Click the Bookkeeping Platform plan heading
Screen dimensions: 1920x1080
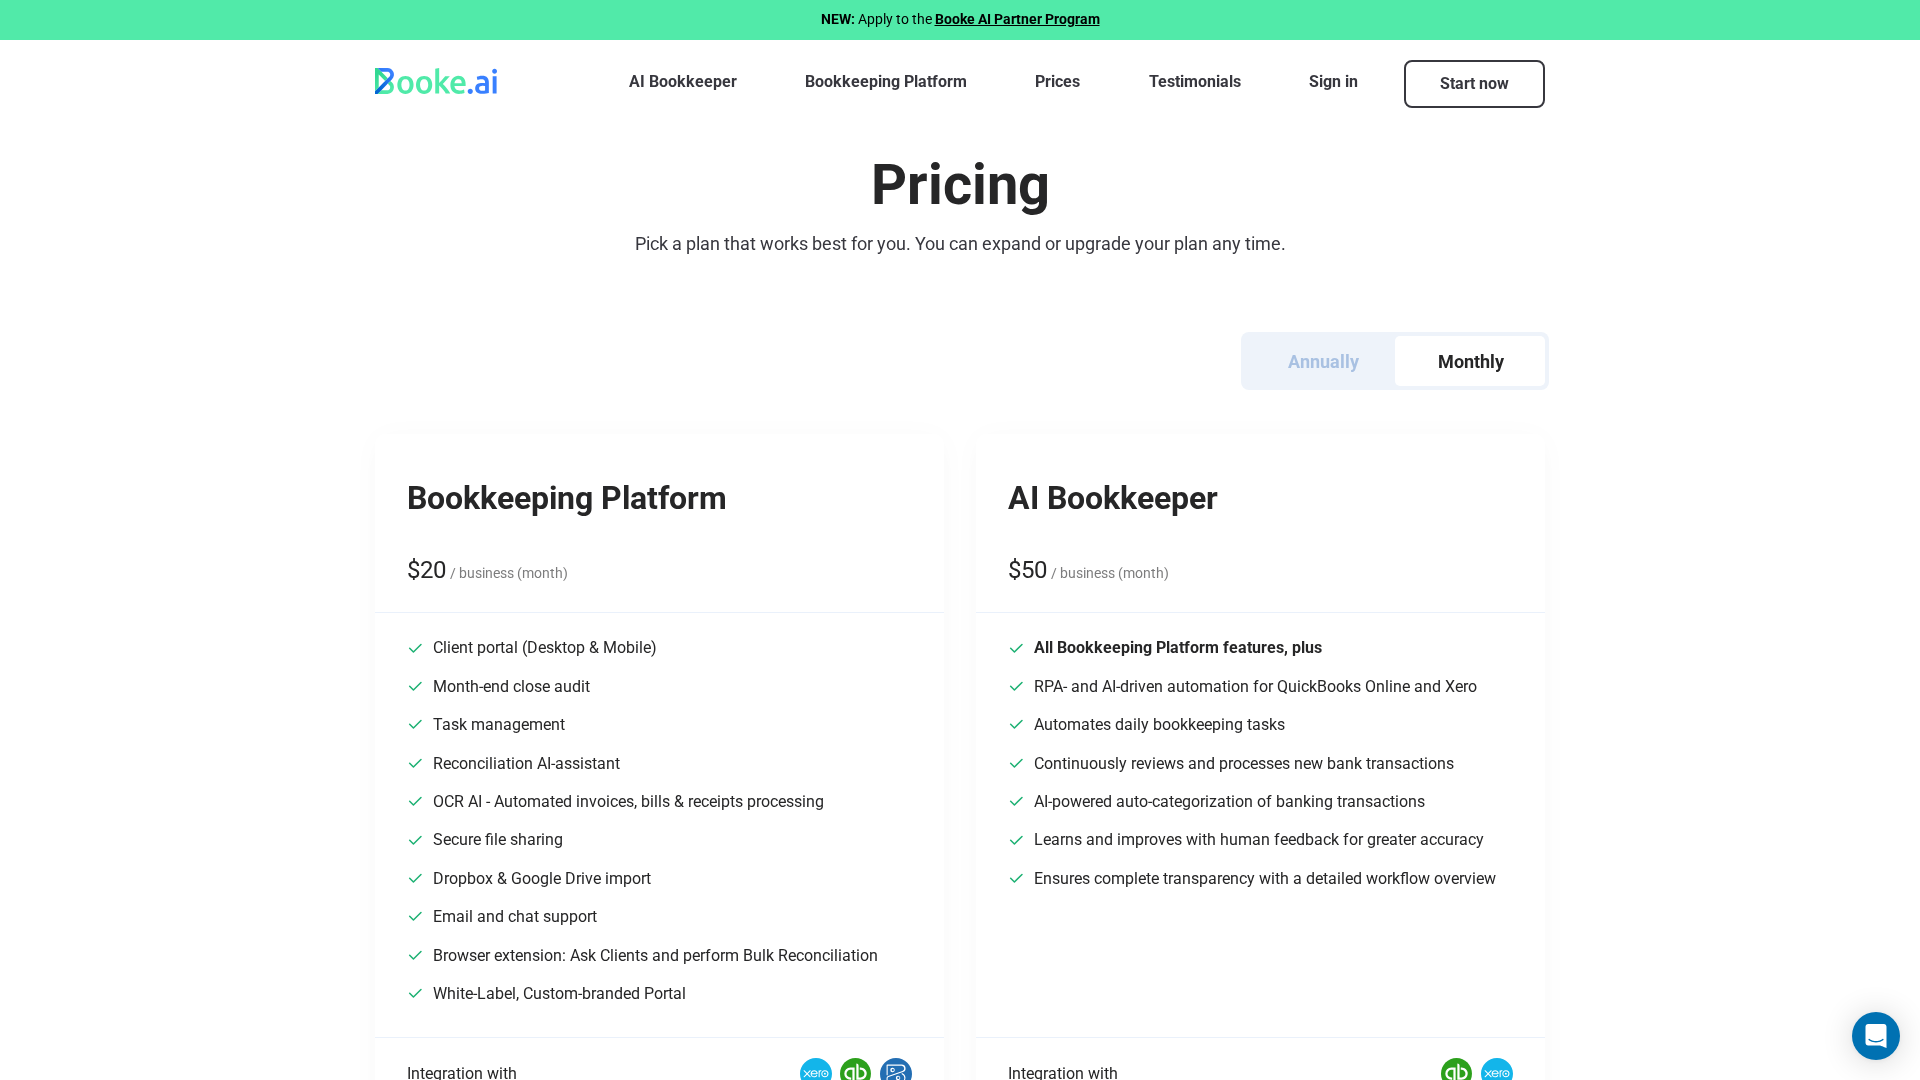click(x=566, y=498)
